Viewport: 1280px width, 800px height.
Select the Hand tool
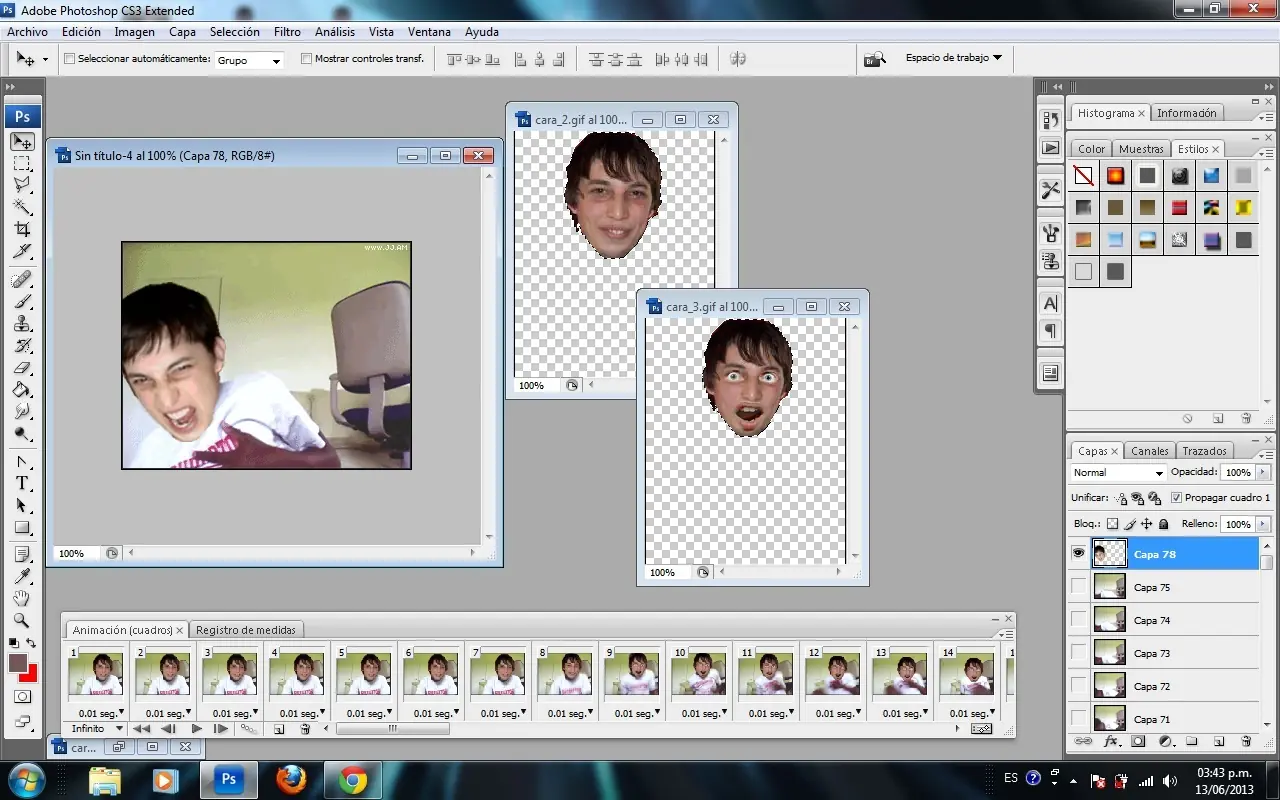[22, 599]
